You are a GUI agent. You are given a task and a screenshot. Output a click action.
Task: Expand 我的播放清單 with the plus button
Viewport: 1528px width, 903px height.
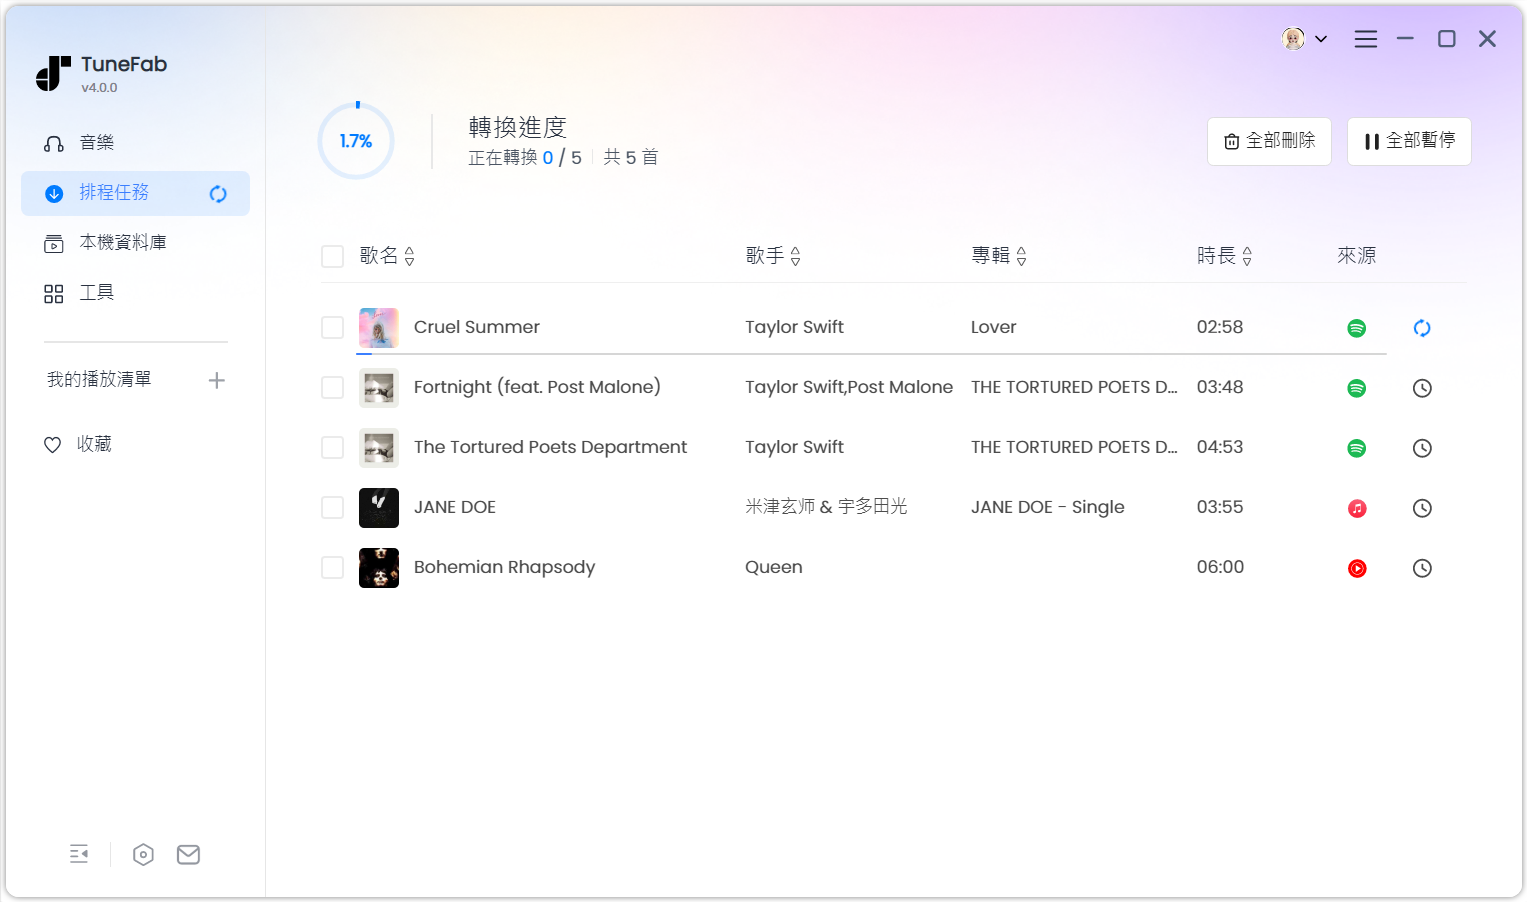[217, 380]
